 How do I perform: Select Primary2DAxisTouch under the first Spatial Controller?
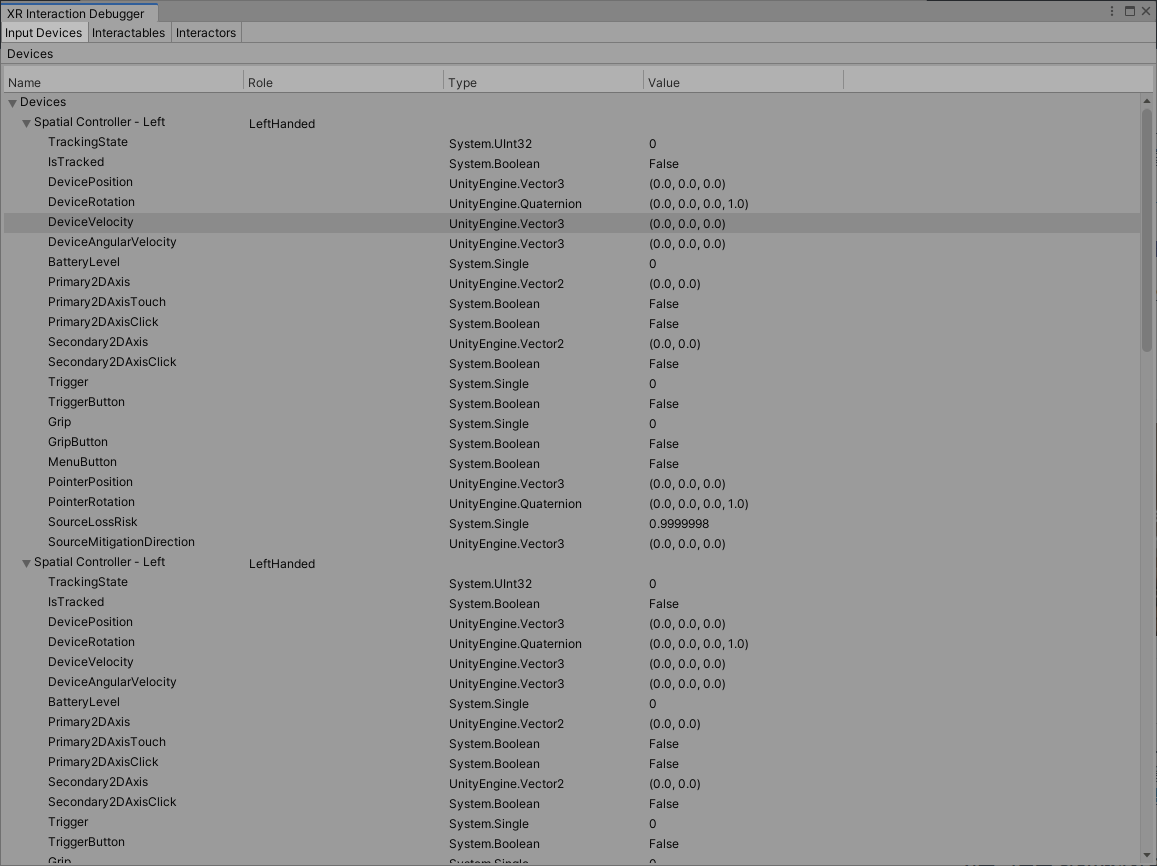572,303
